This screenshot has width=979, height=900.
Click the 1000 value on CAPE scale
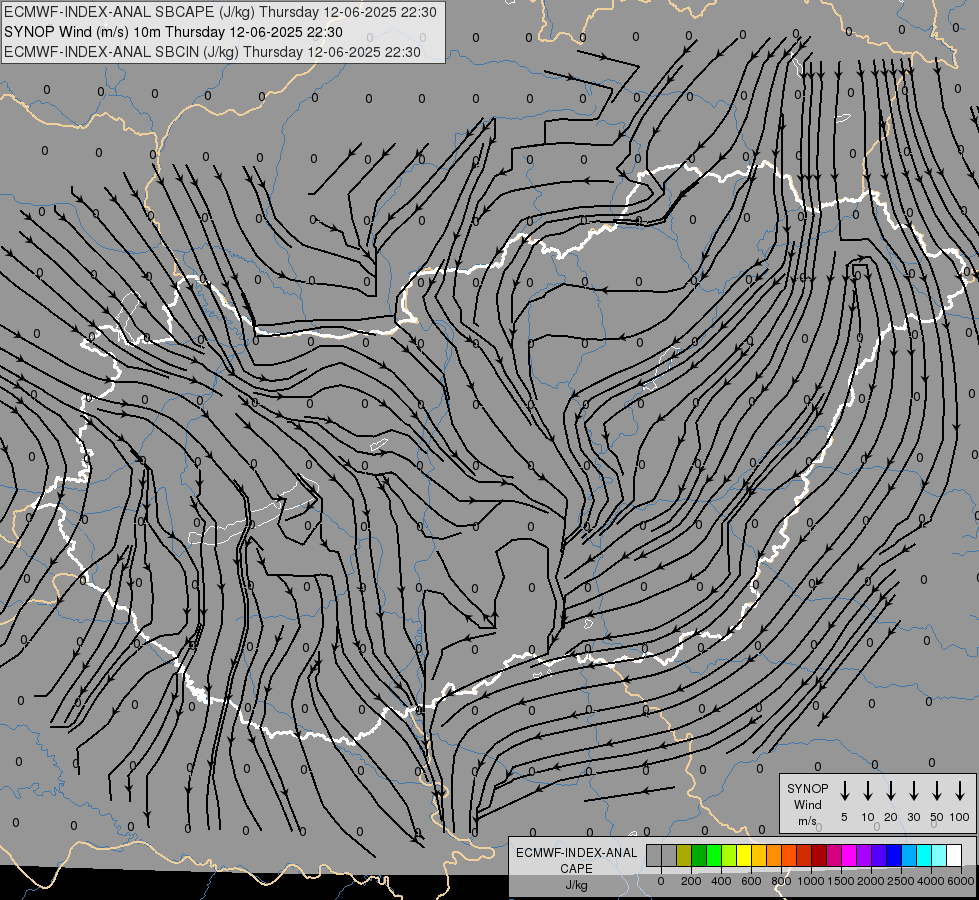[811, 881]
